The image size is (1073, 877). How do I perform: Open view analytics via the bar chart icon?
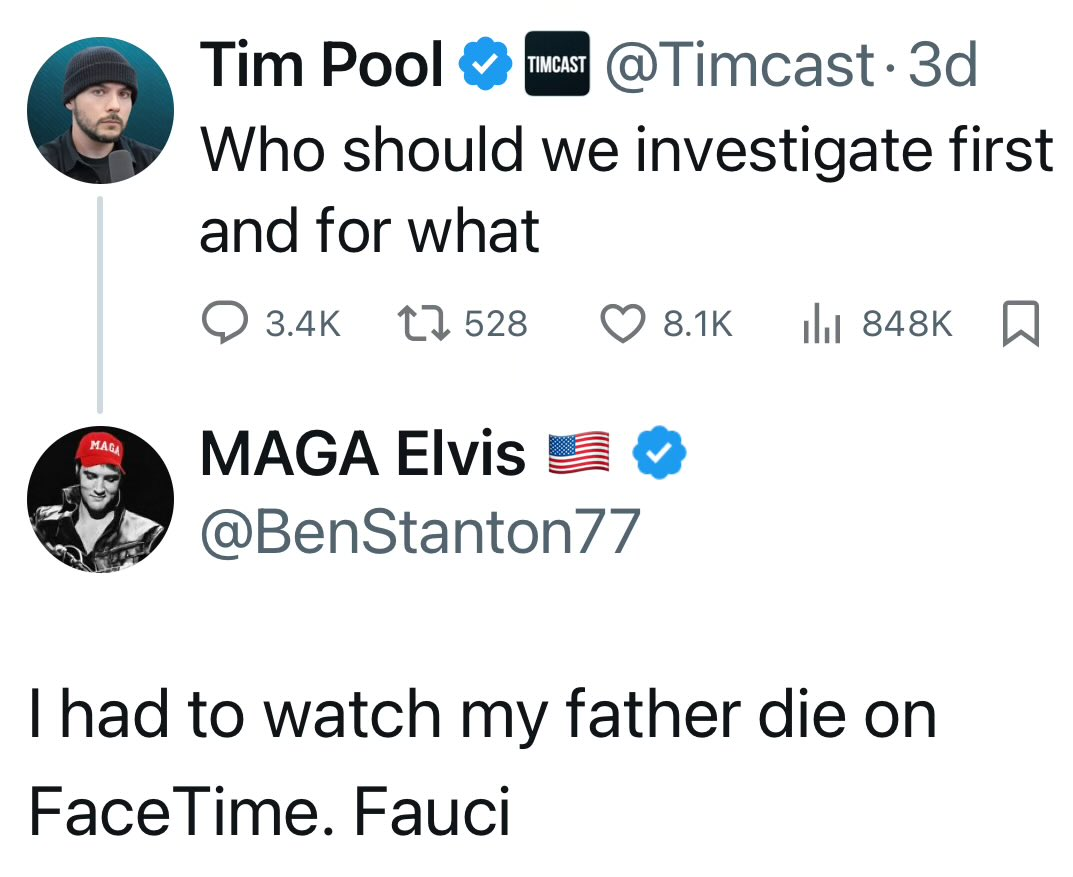pos(823,322)
